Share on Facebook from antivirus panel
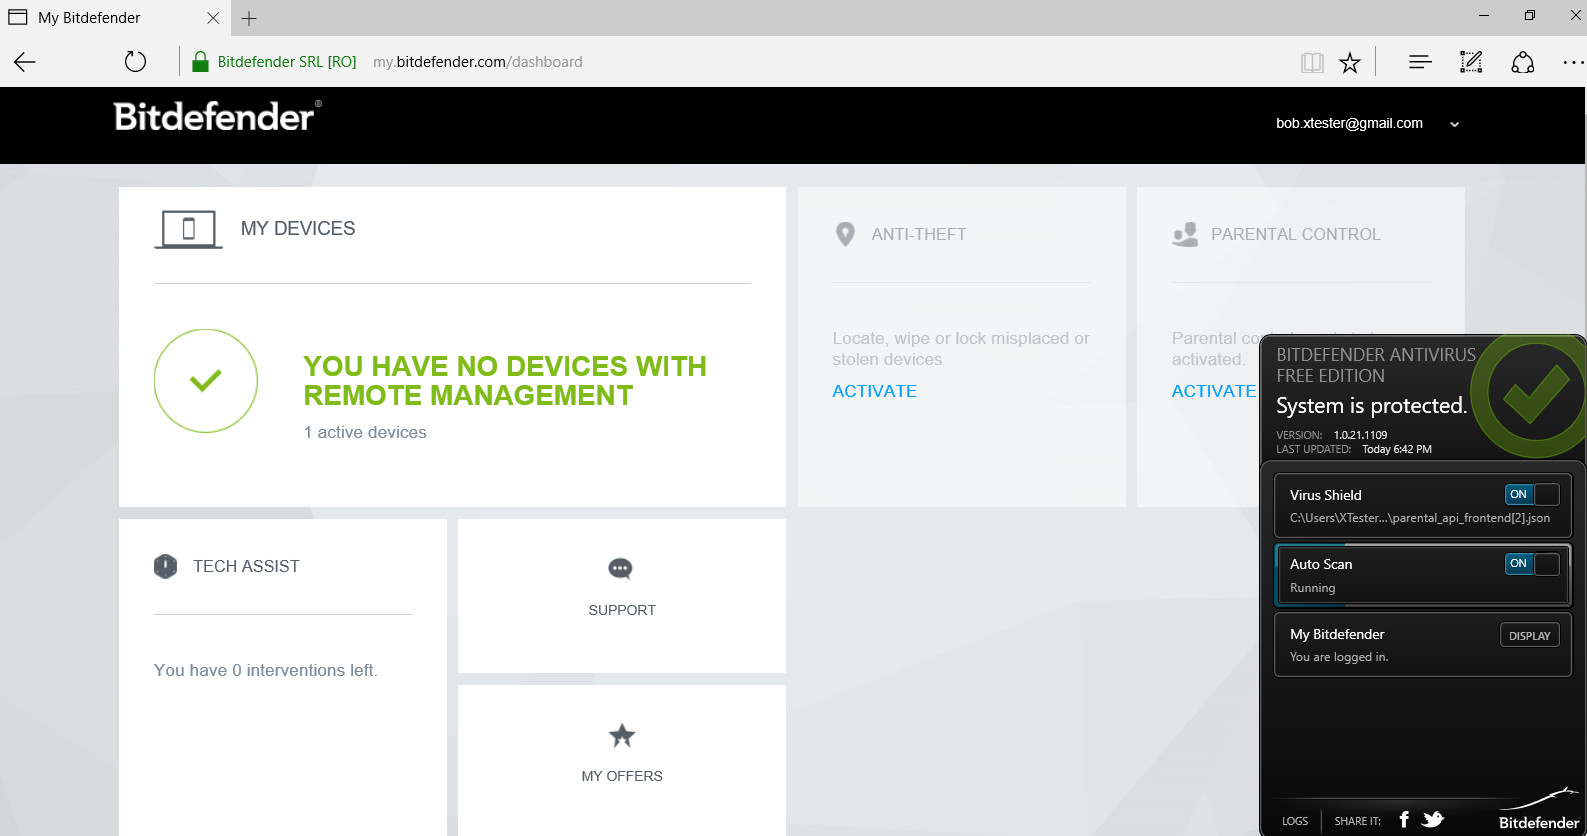Screen dimensions: 1587x836 [1404, 820]
